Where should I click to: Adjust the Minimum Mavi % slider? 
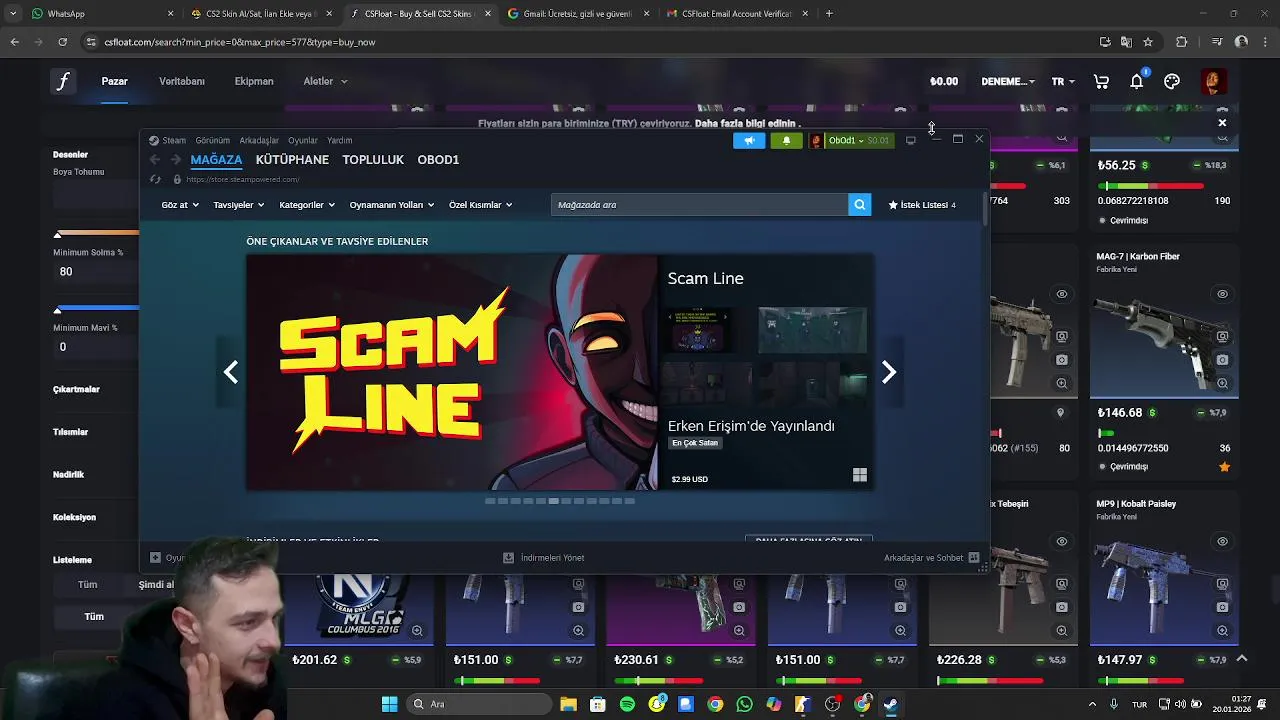pos(57,309)
